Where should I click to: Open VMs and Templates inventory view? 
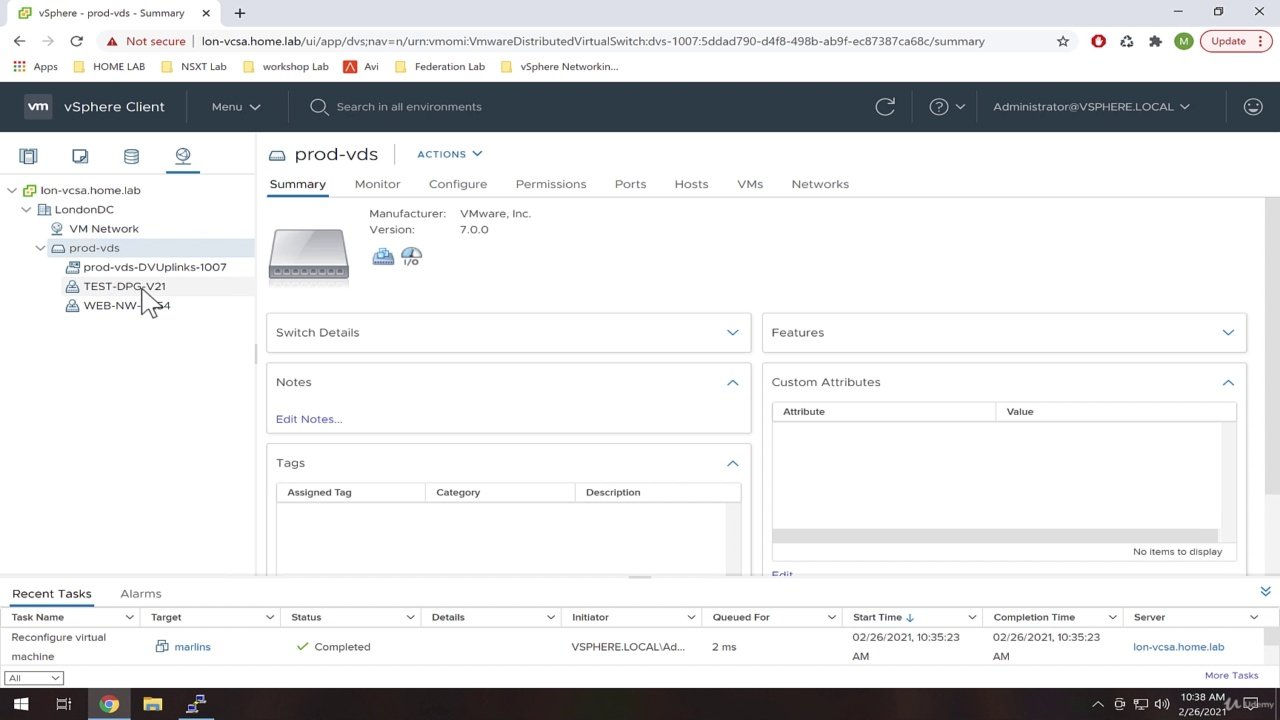coord(80,156)
